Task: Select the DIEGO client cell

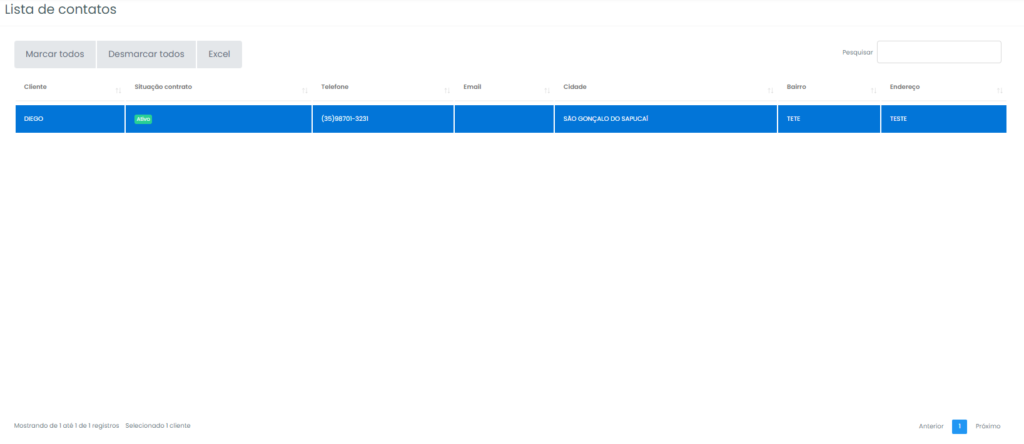Action: [x=70, y=119]
